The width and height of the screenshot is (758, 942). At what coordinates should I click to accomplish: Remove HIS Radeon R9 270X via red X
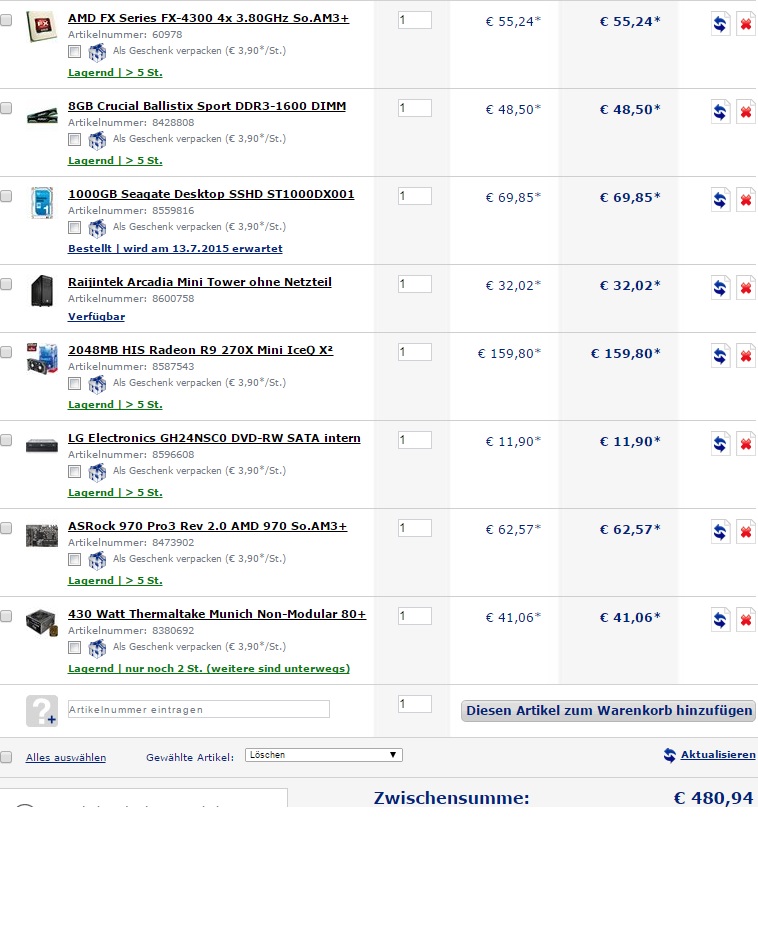[745, 356]
